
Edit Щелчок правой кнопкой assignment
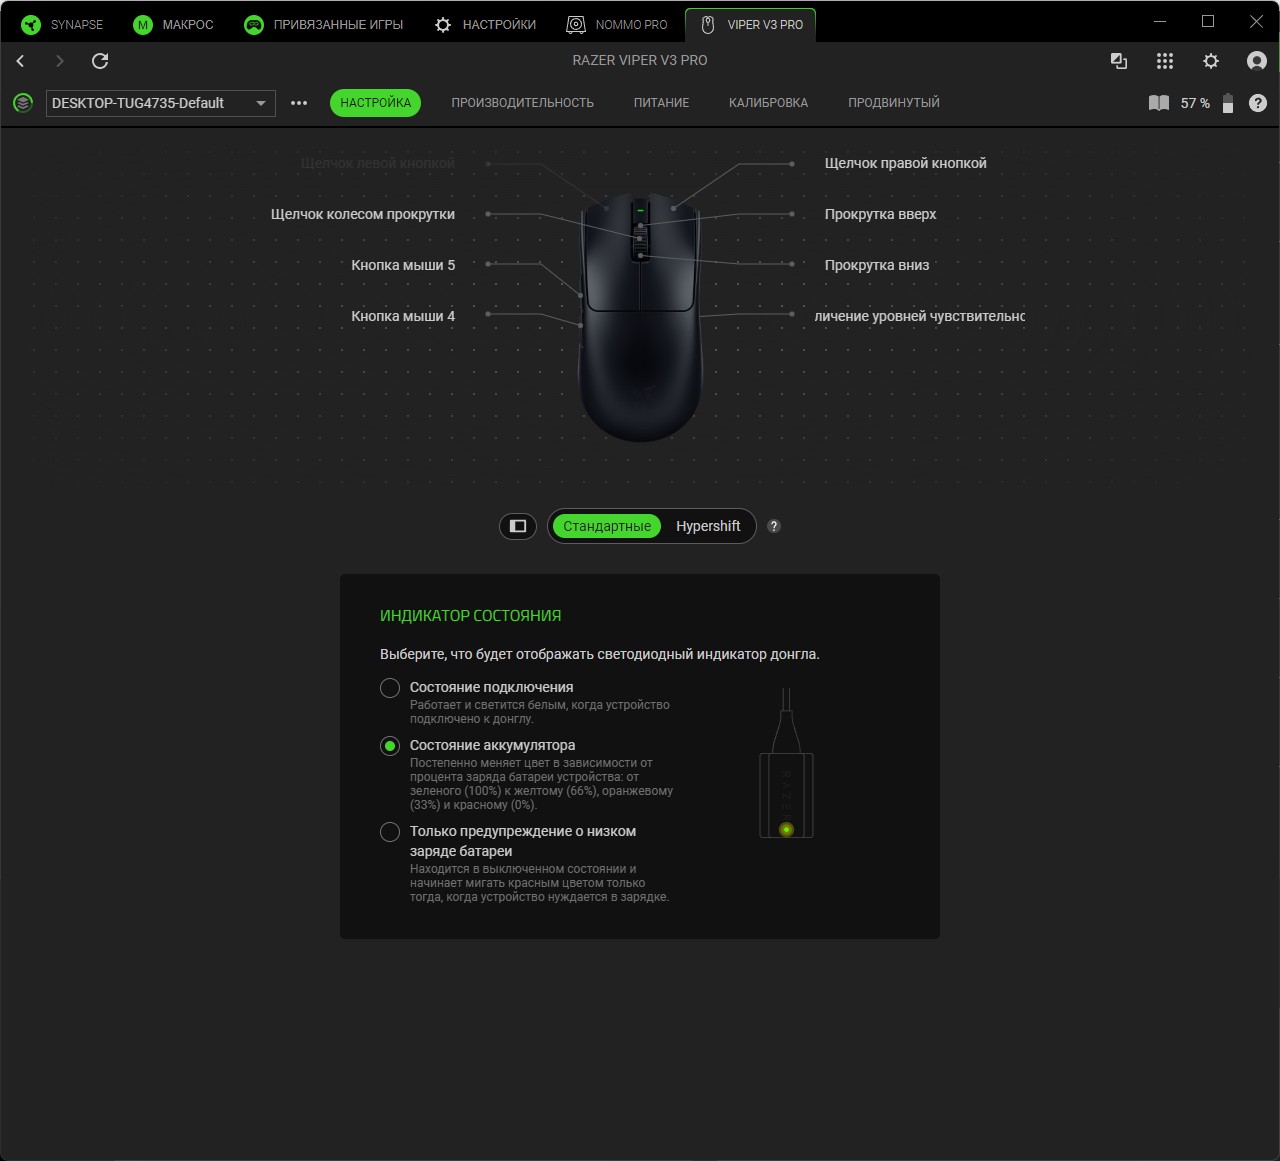(905, 163)
